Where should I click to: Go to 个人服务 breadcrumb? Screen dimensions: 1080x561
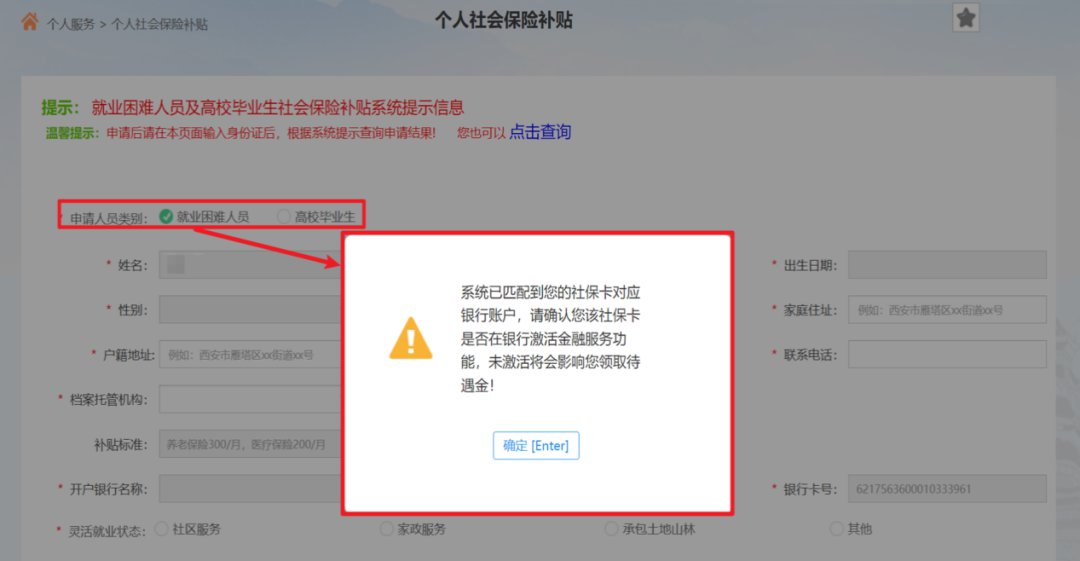[70, 24]
